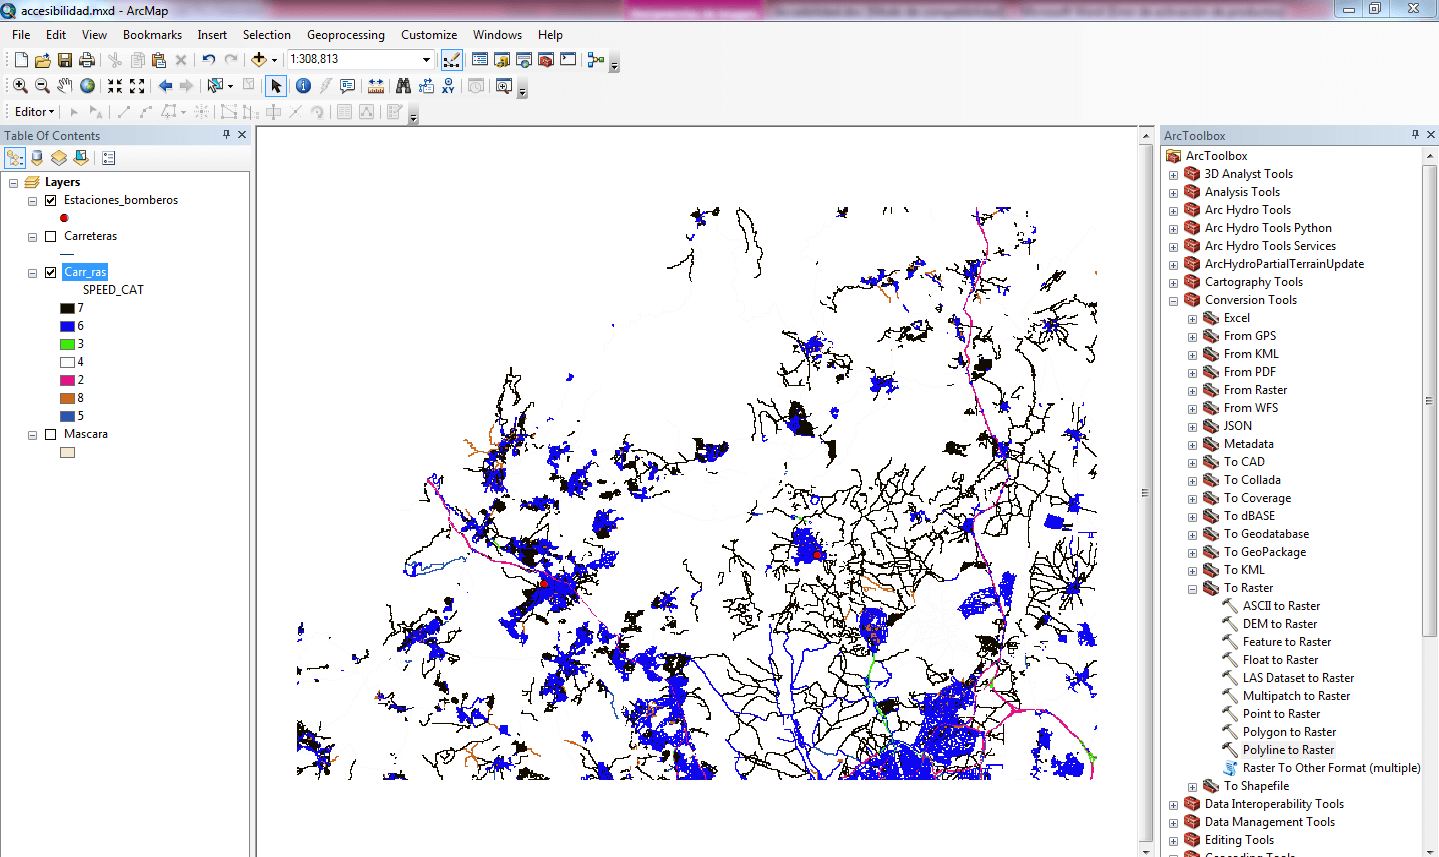The width and height of the screenshot is (1439, 857).
Task: Select the Zoom In tool
Action: tap(20, 86)
